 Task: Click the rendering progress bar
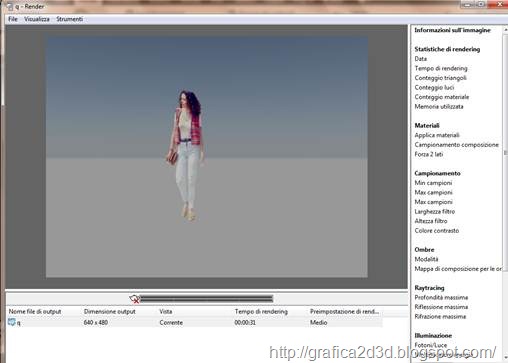206,299
